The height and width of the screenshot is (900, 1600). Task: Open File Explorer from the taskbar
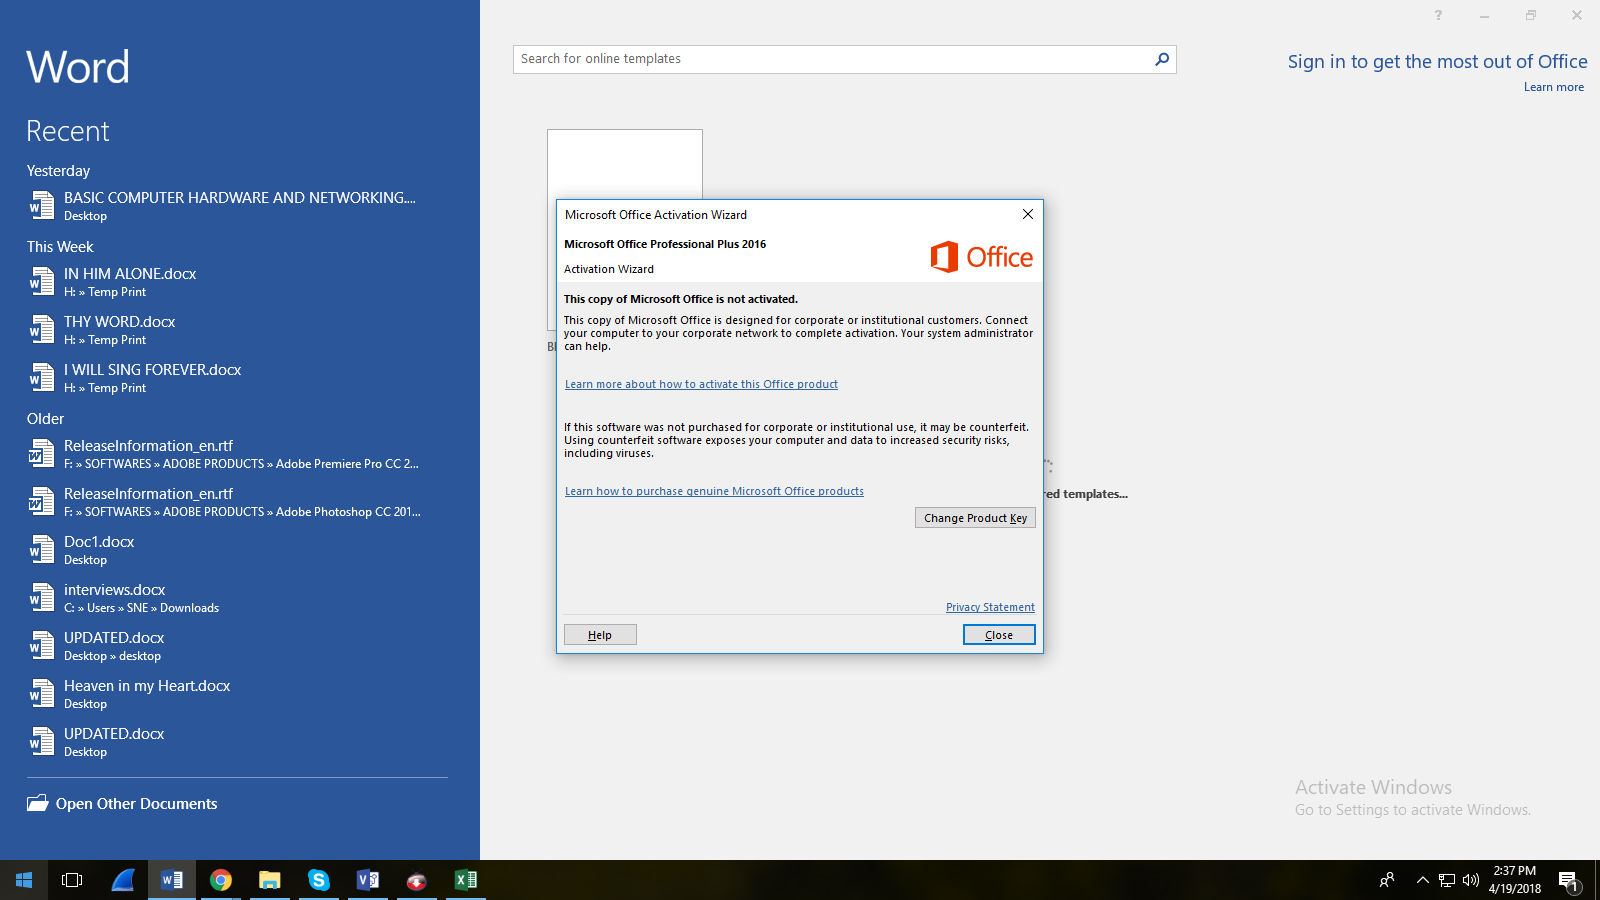click(x=270, y=880)
